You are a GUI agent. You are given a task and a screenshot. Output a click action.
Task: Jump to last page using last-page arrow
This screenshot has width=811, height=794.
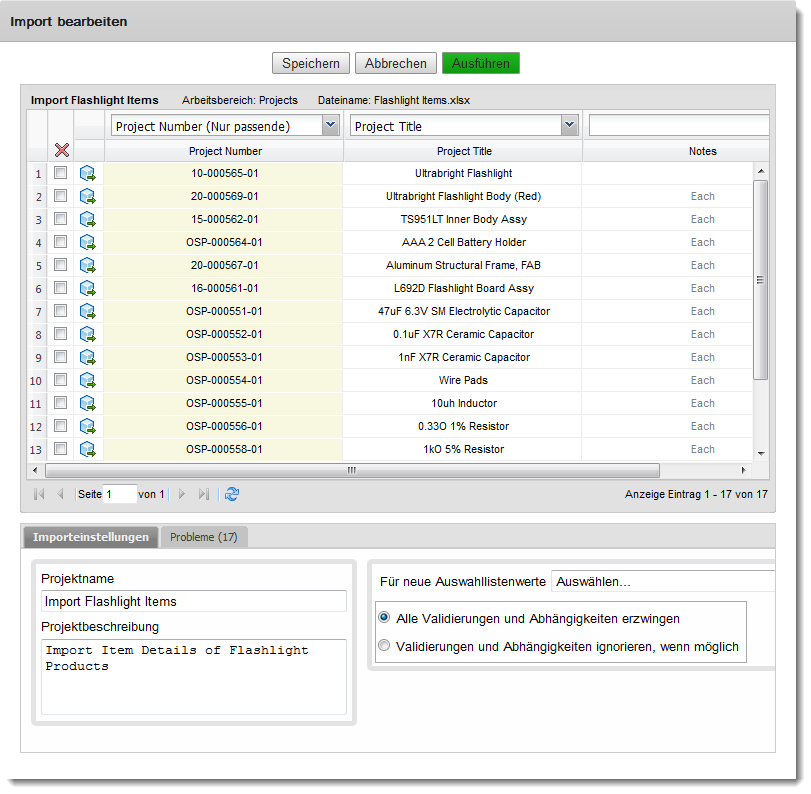(x=205, y=494)
